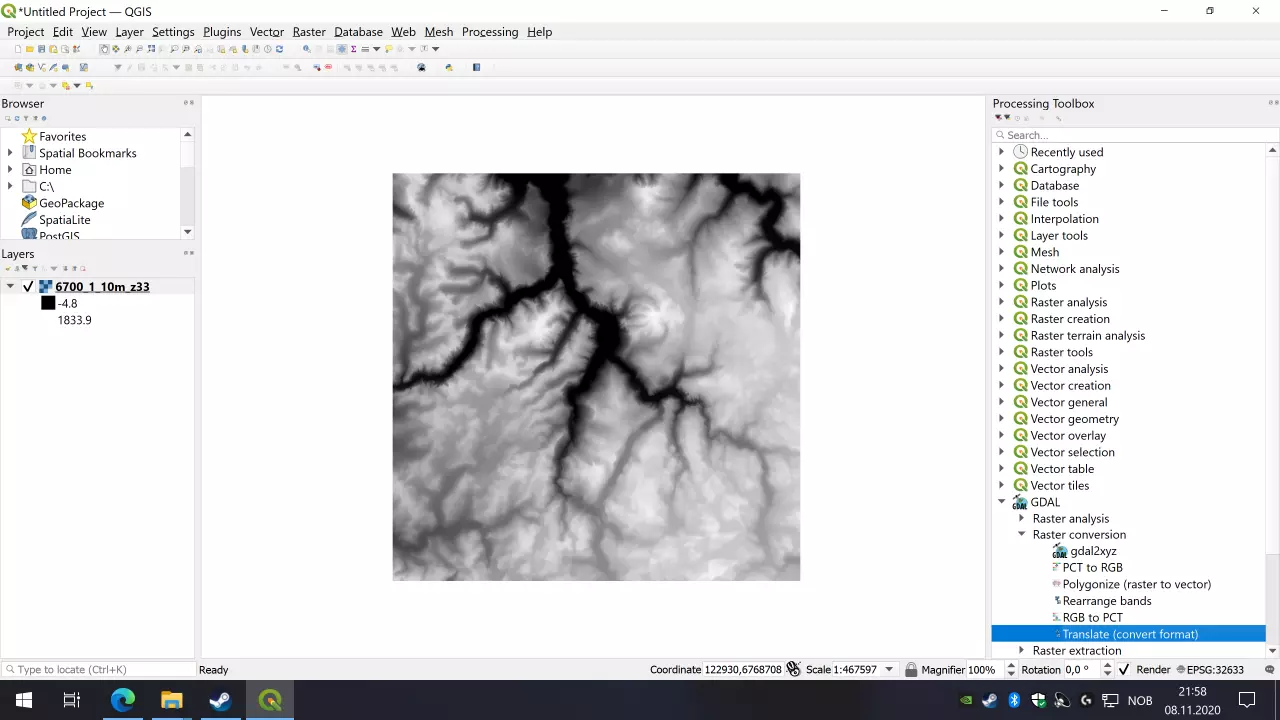Select the Pan Map hand tool

pos(104,49)
